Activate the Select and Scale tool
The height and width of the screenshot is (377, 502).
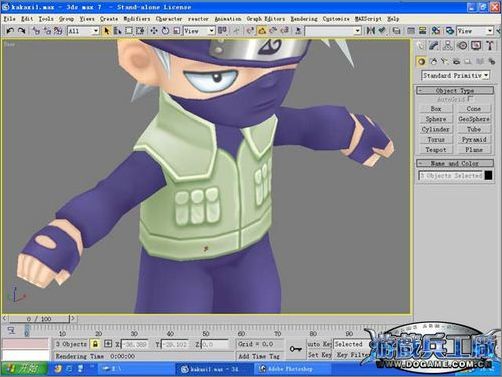coord(177,31)
